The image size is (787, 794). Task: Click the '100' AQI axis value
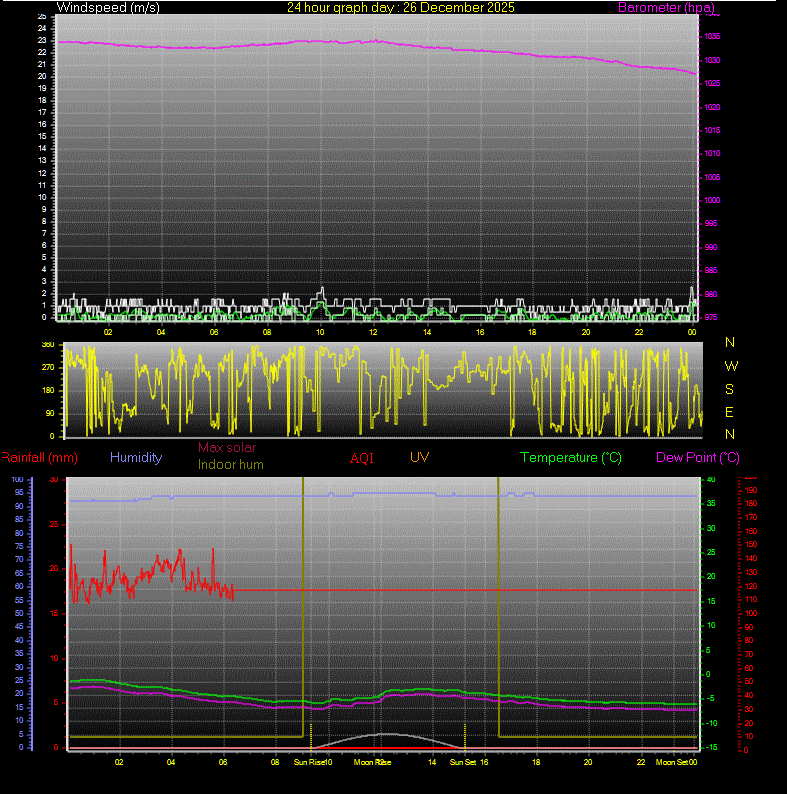pos(751,613)
